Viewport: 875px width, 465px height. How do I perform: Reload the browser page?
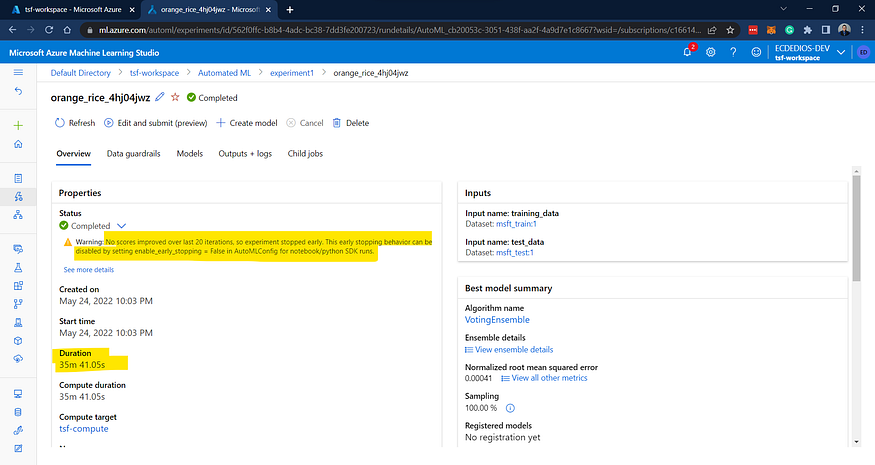click(49, 30)
